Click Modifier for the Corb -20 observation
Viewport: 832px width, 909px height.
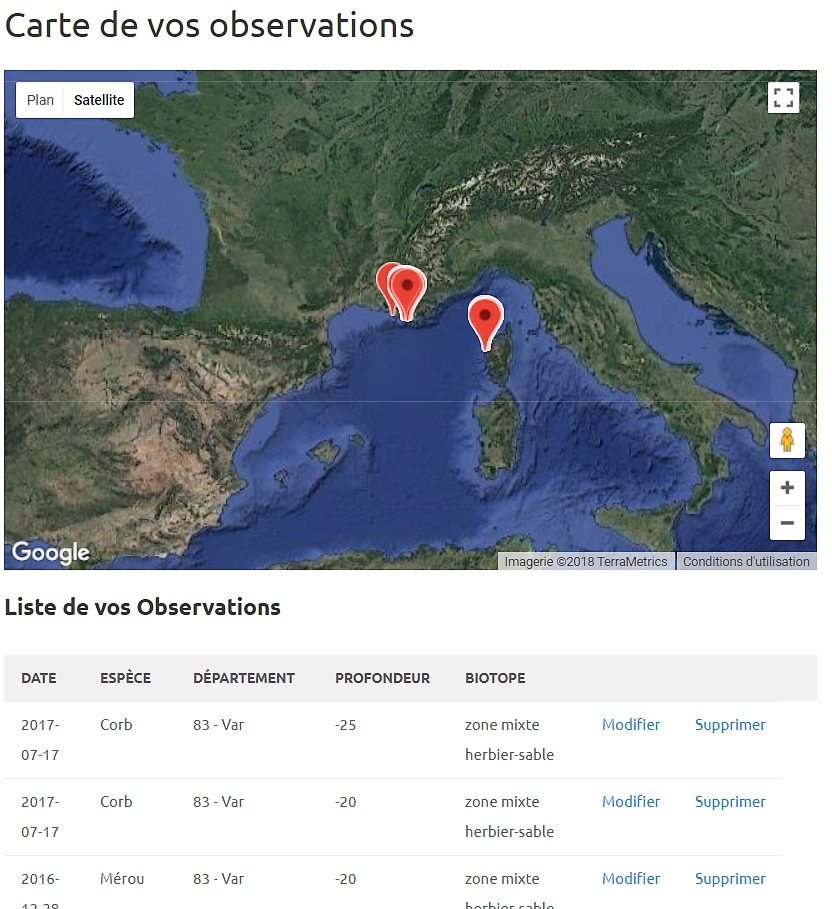pyautogui.click(x=631, y=802)
